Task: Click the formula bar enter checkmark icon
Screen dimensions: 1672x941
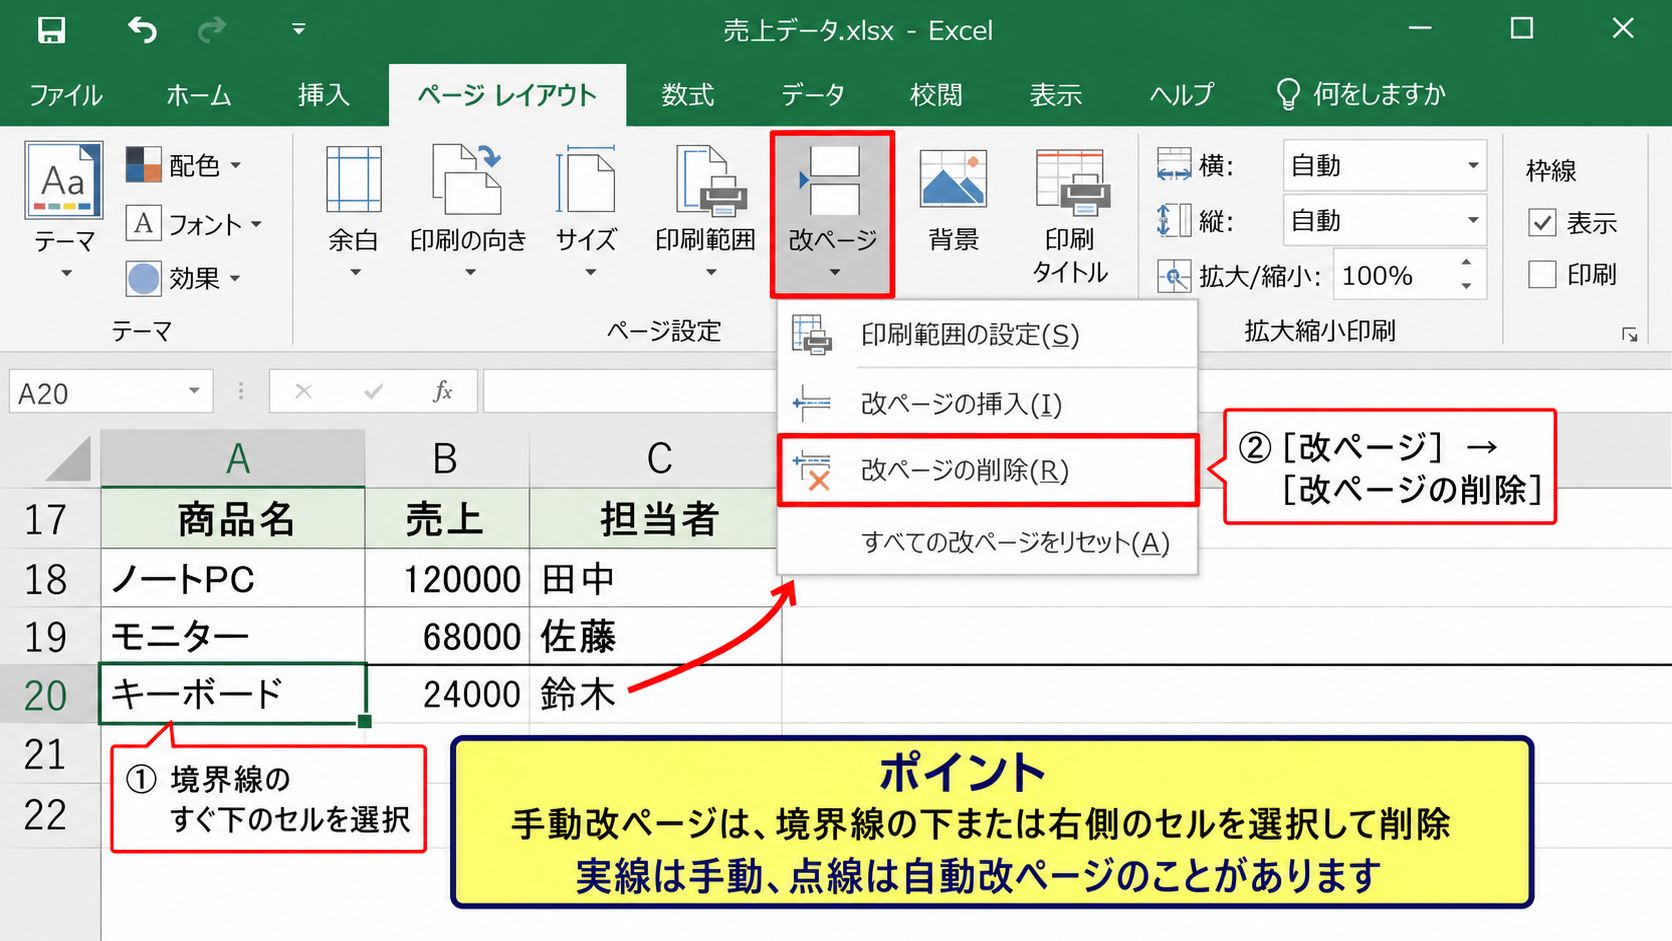Action: [x=373, y=392]
